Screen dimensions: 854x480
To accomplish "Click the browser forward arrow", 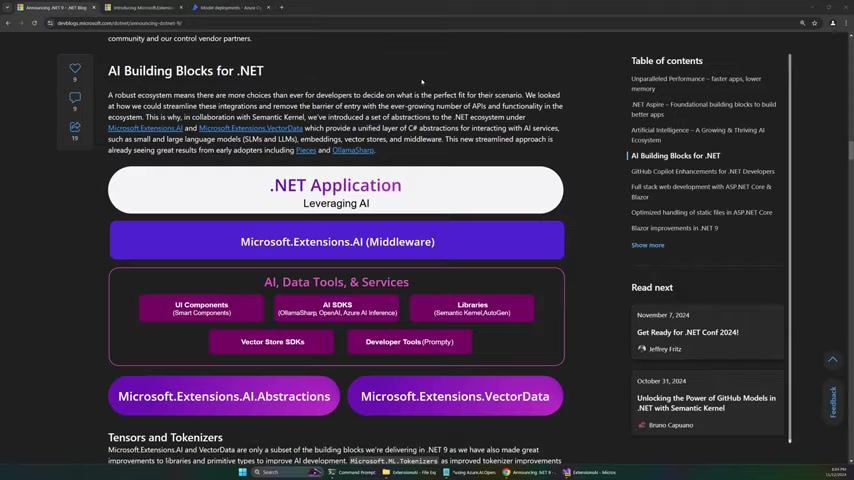I will coord(21,23).
